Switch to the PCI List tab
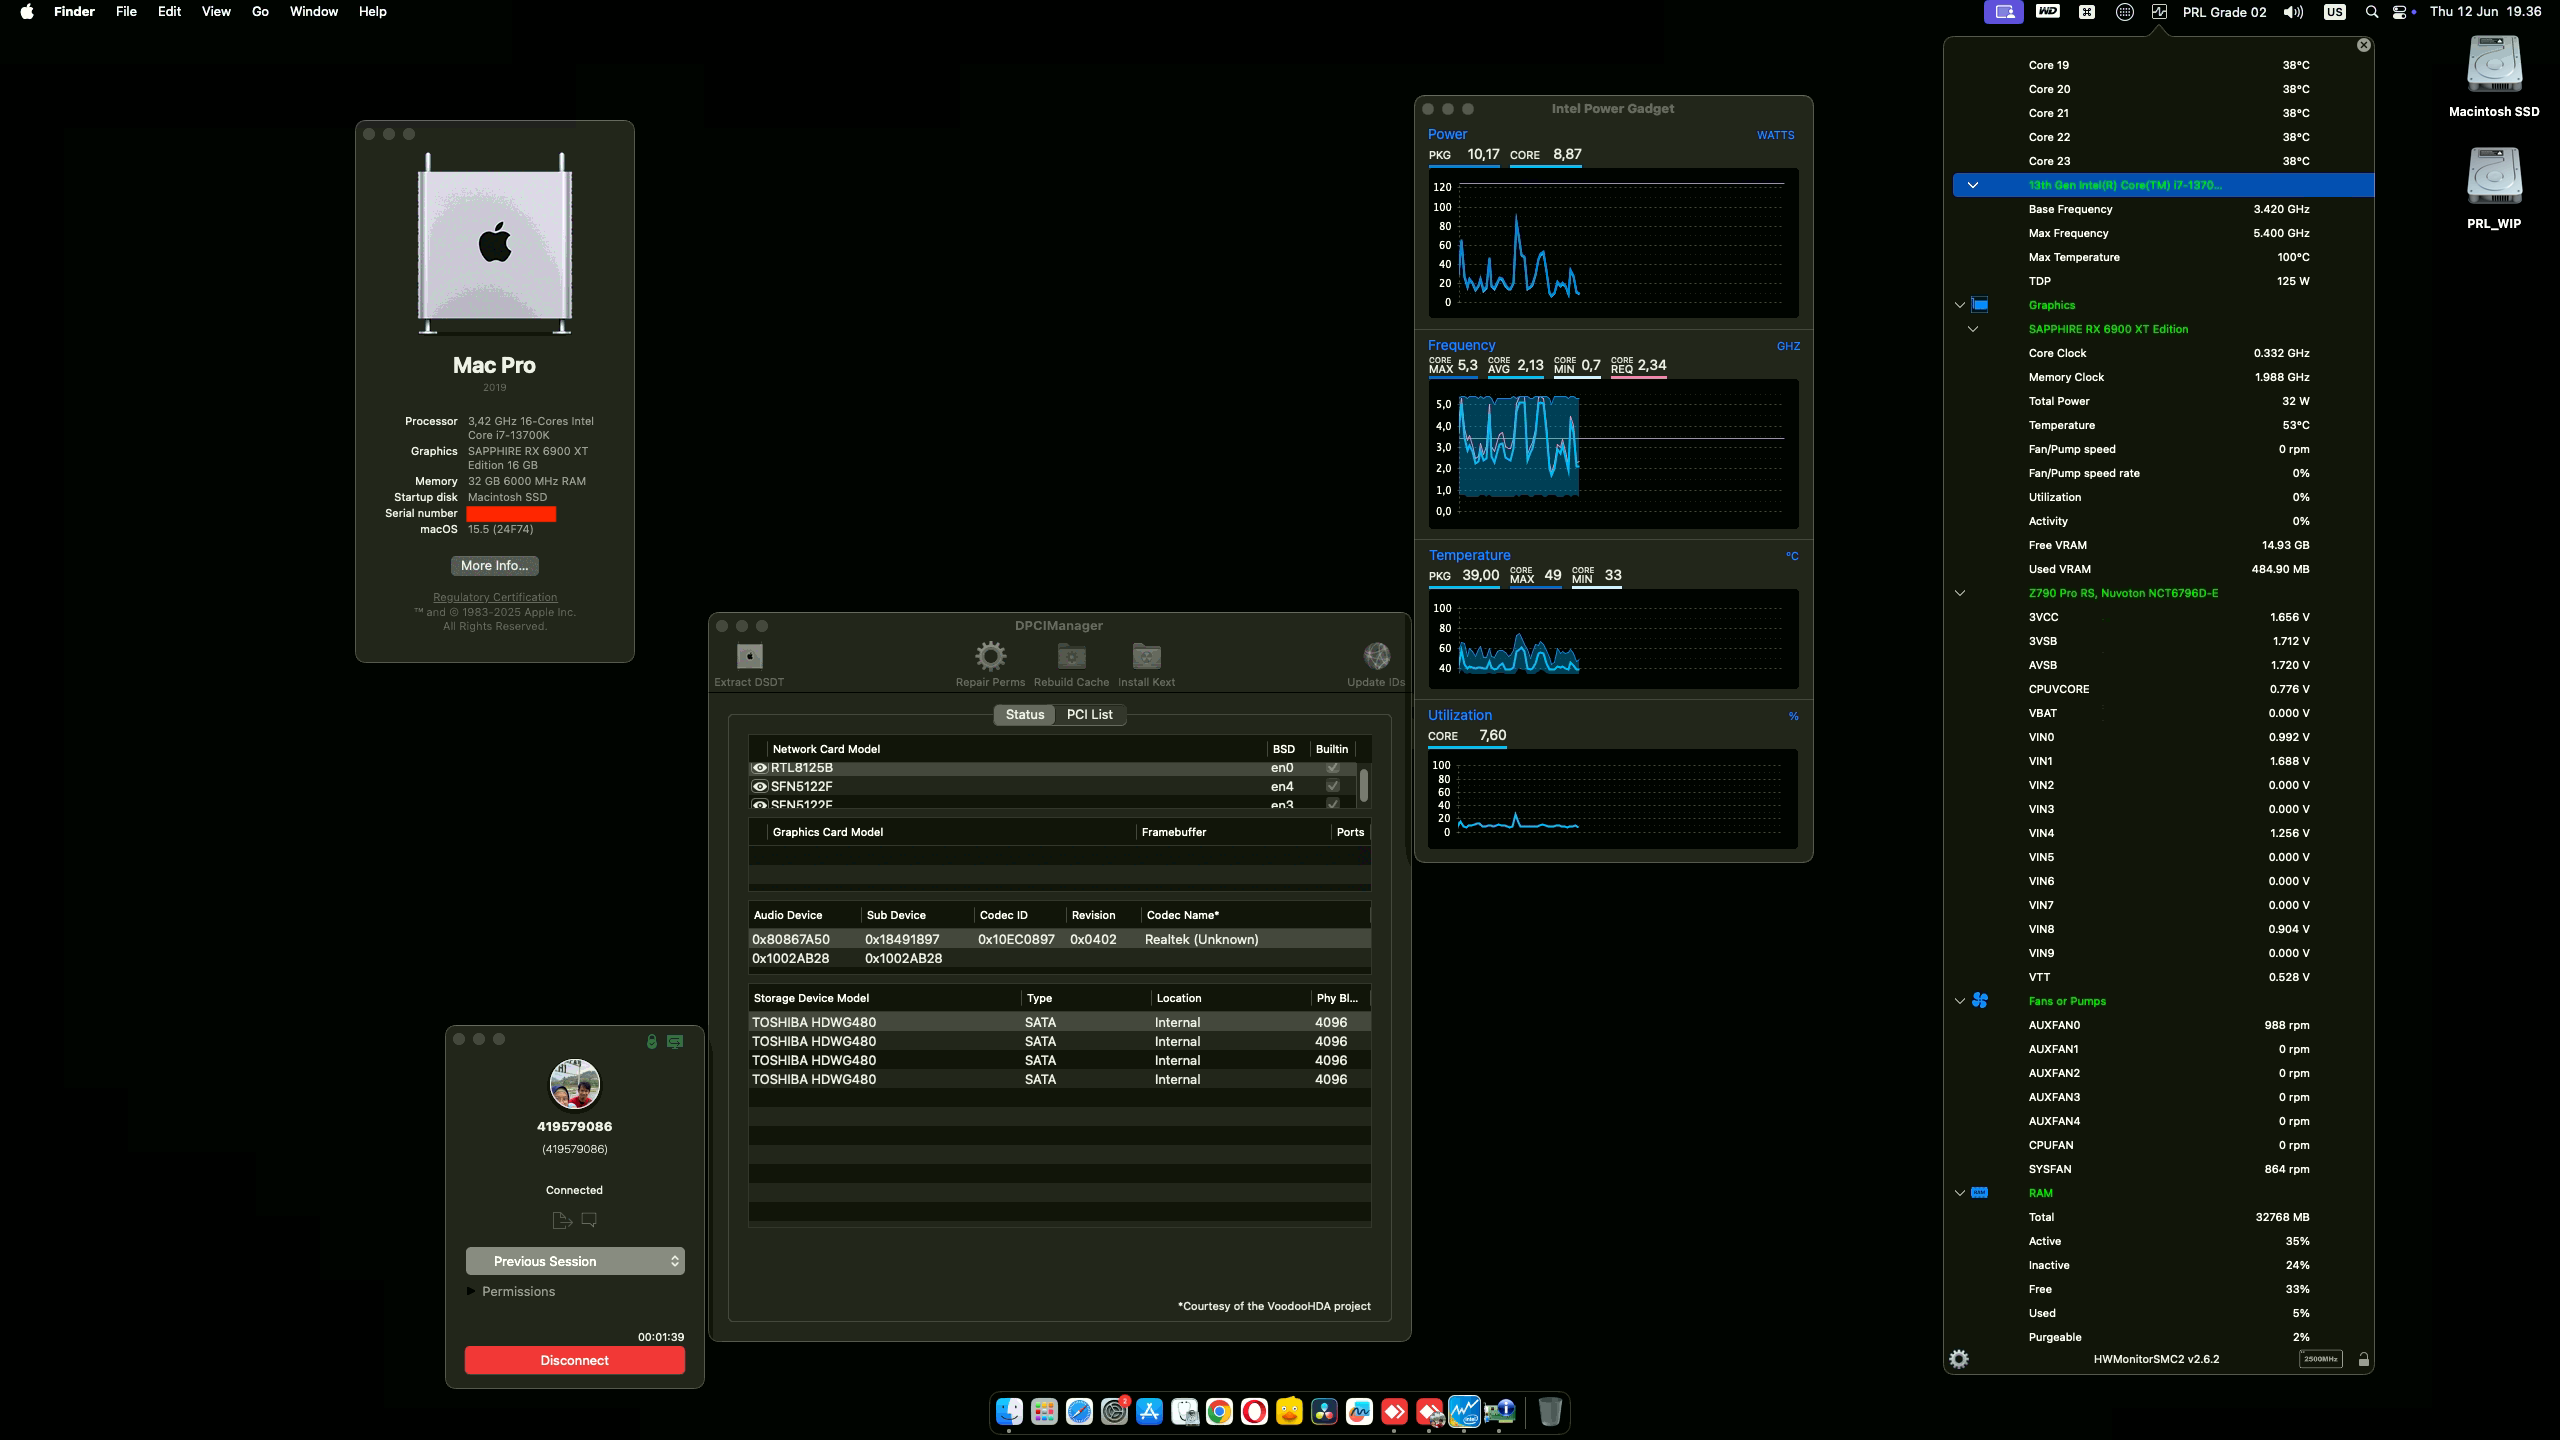Screen dimensions: 2560x1440 click(x=1090, y=714)
